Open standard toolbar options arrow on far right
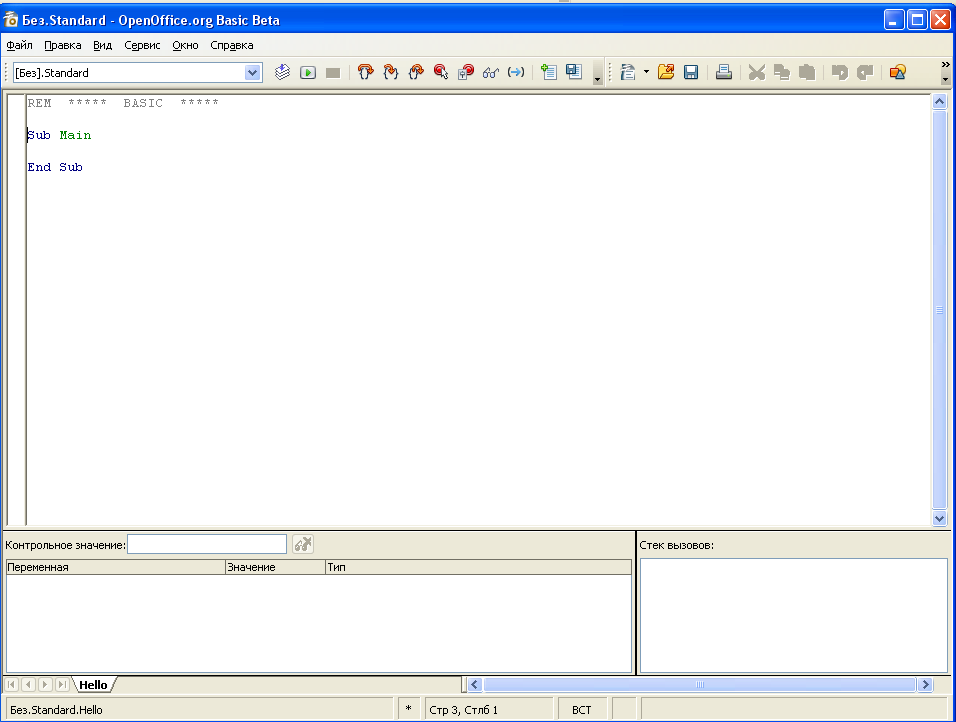 (x=946, y=79)
